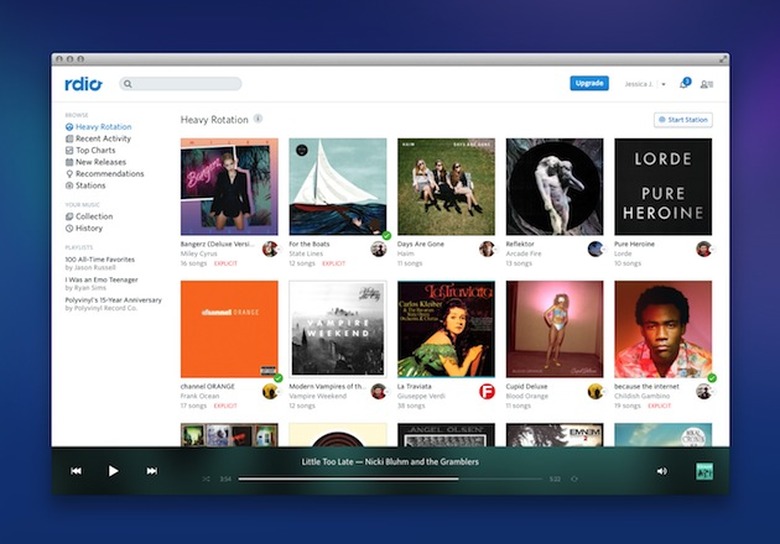Click the rdio logo
The width and height of the screenshot is (780, 544).
pos(84,84)
